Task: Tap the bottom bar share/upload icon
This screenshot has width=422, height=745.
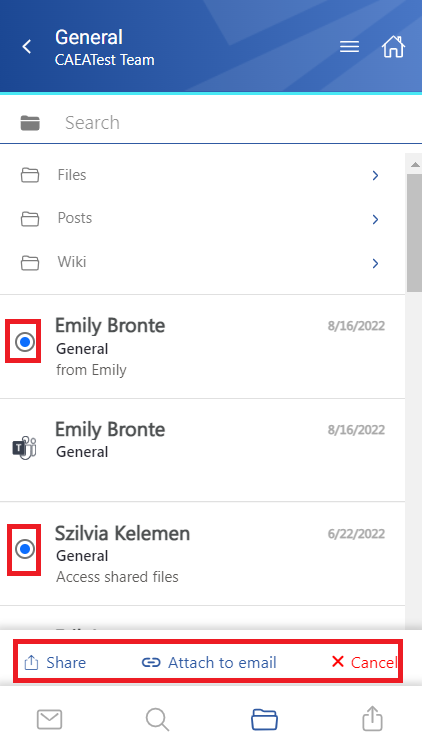Action: pyautogui.click(x=372, y=718)
